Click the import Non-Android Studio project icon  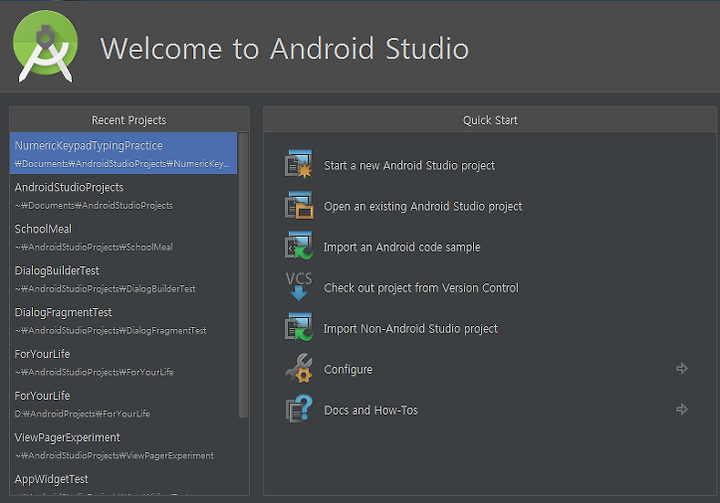point(298,327)
